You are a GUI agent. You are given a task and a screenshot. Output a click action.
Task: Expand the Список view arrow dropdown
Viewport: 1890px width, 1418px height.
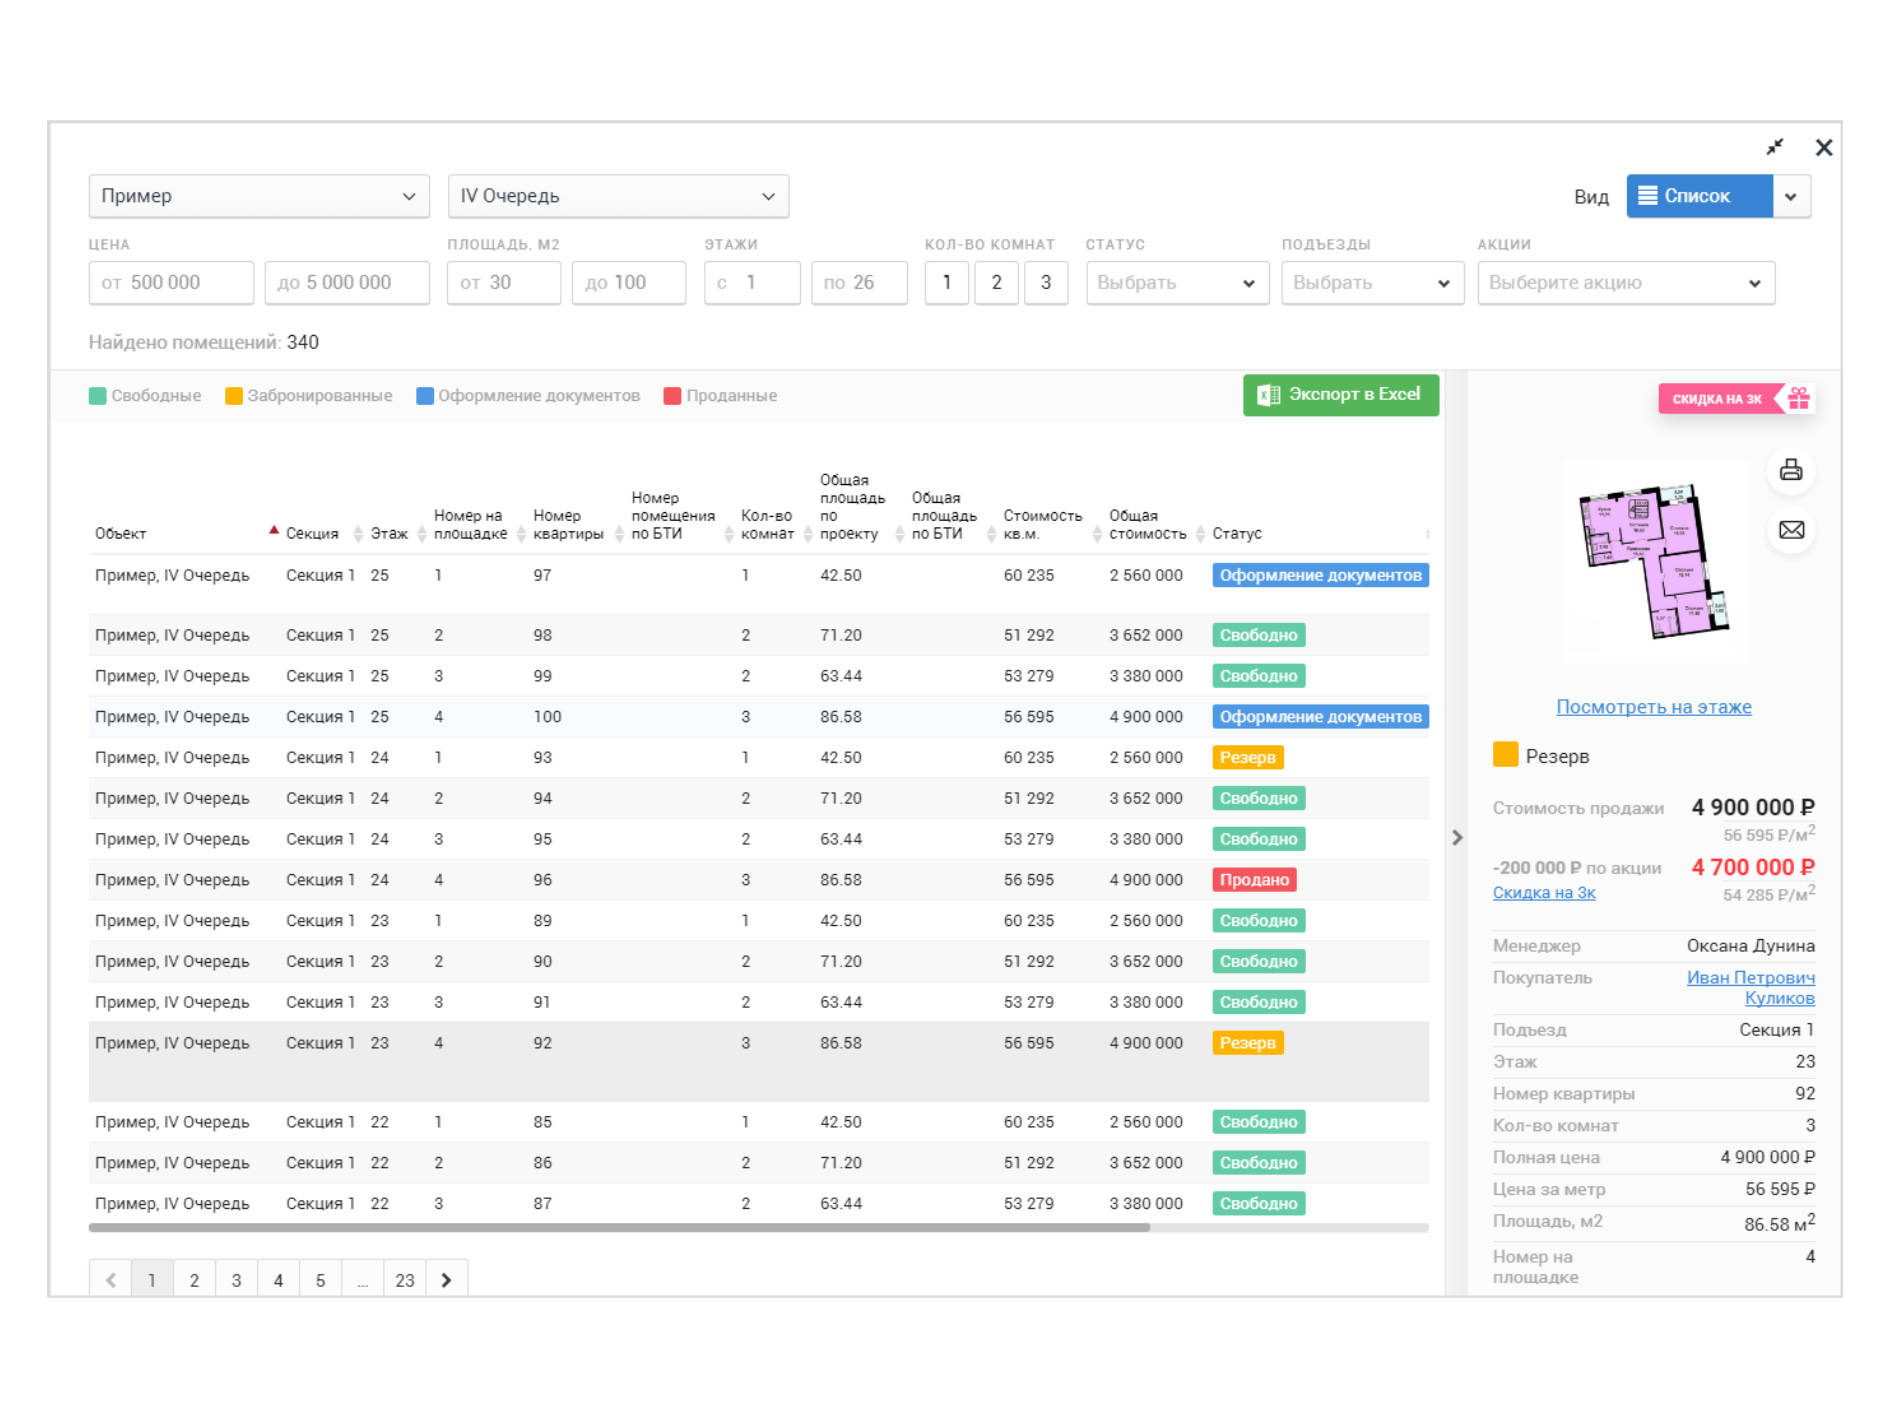1791,196
